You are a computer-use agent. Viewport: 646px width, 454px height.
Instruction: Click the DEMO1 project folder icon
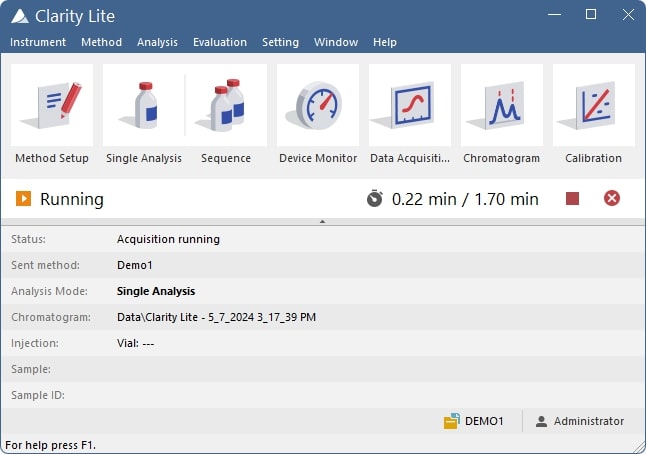pyautogui.click(x=452, y=421)
